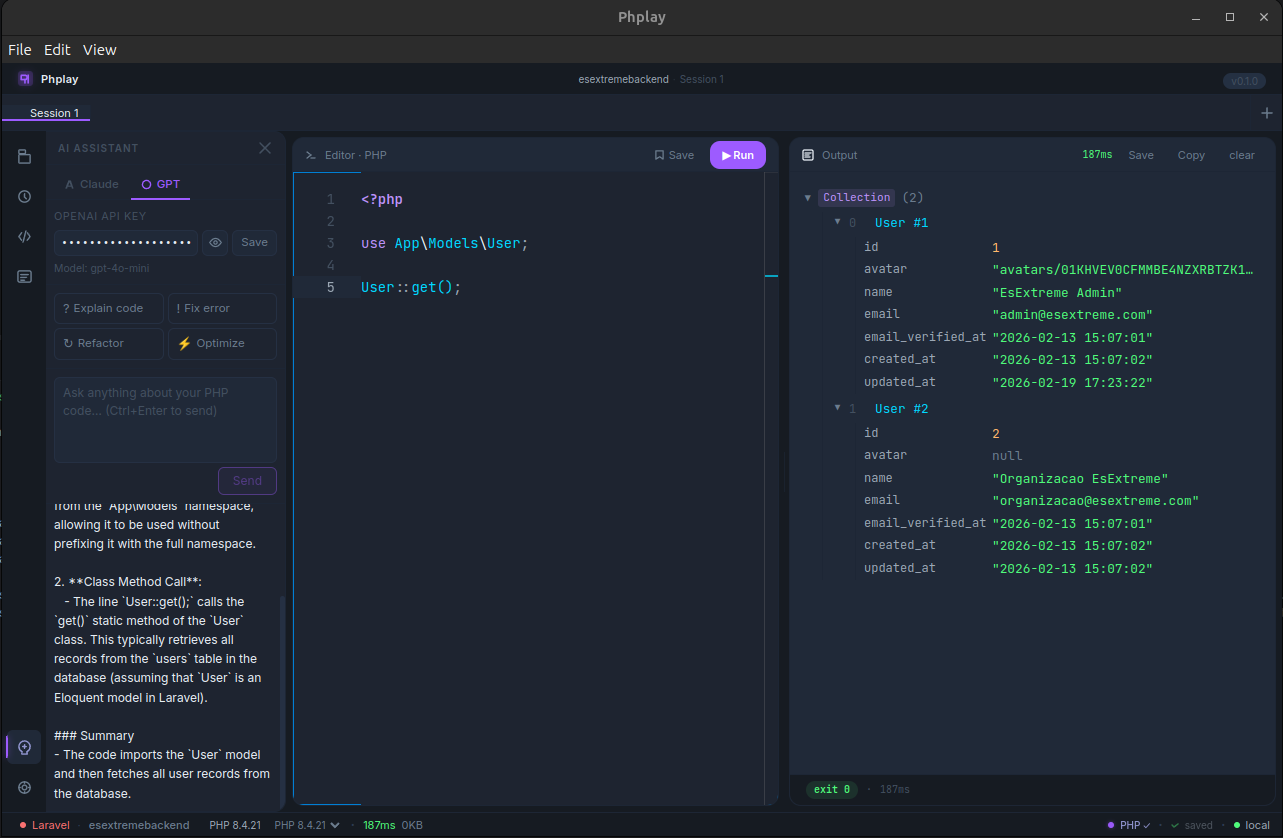Click line 5 User::get() code
This screenshot has height=838, width=1283.
(411, 287)
